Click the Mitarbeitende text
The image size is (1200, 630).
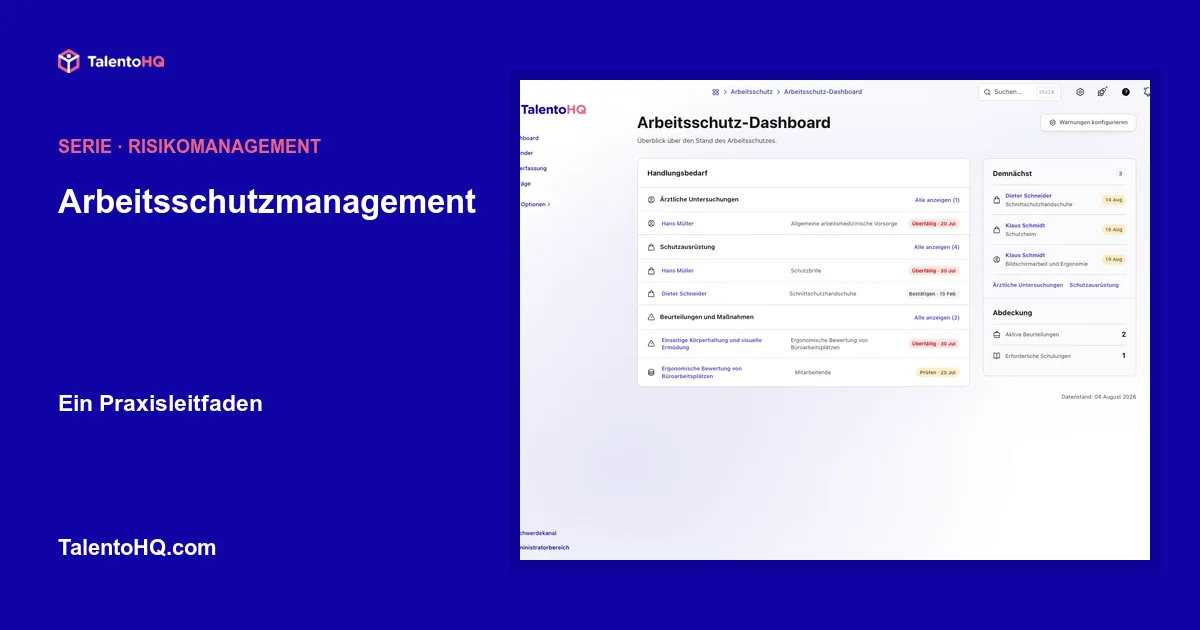813,372
